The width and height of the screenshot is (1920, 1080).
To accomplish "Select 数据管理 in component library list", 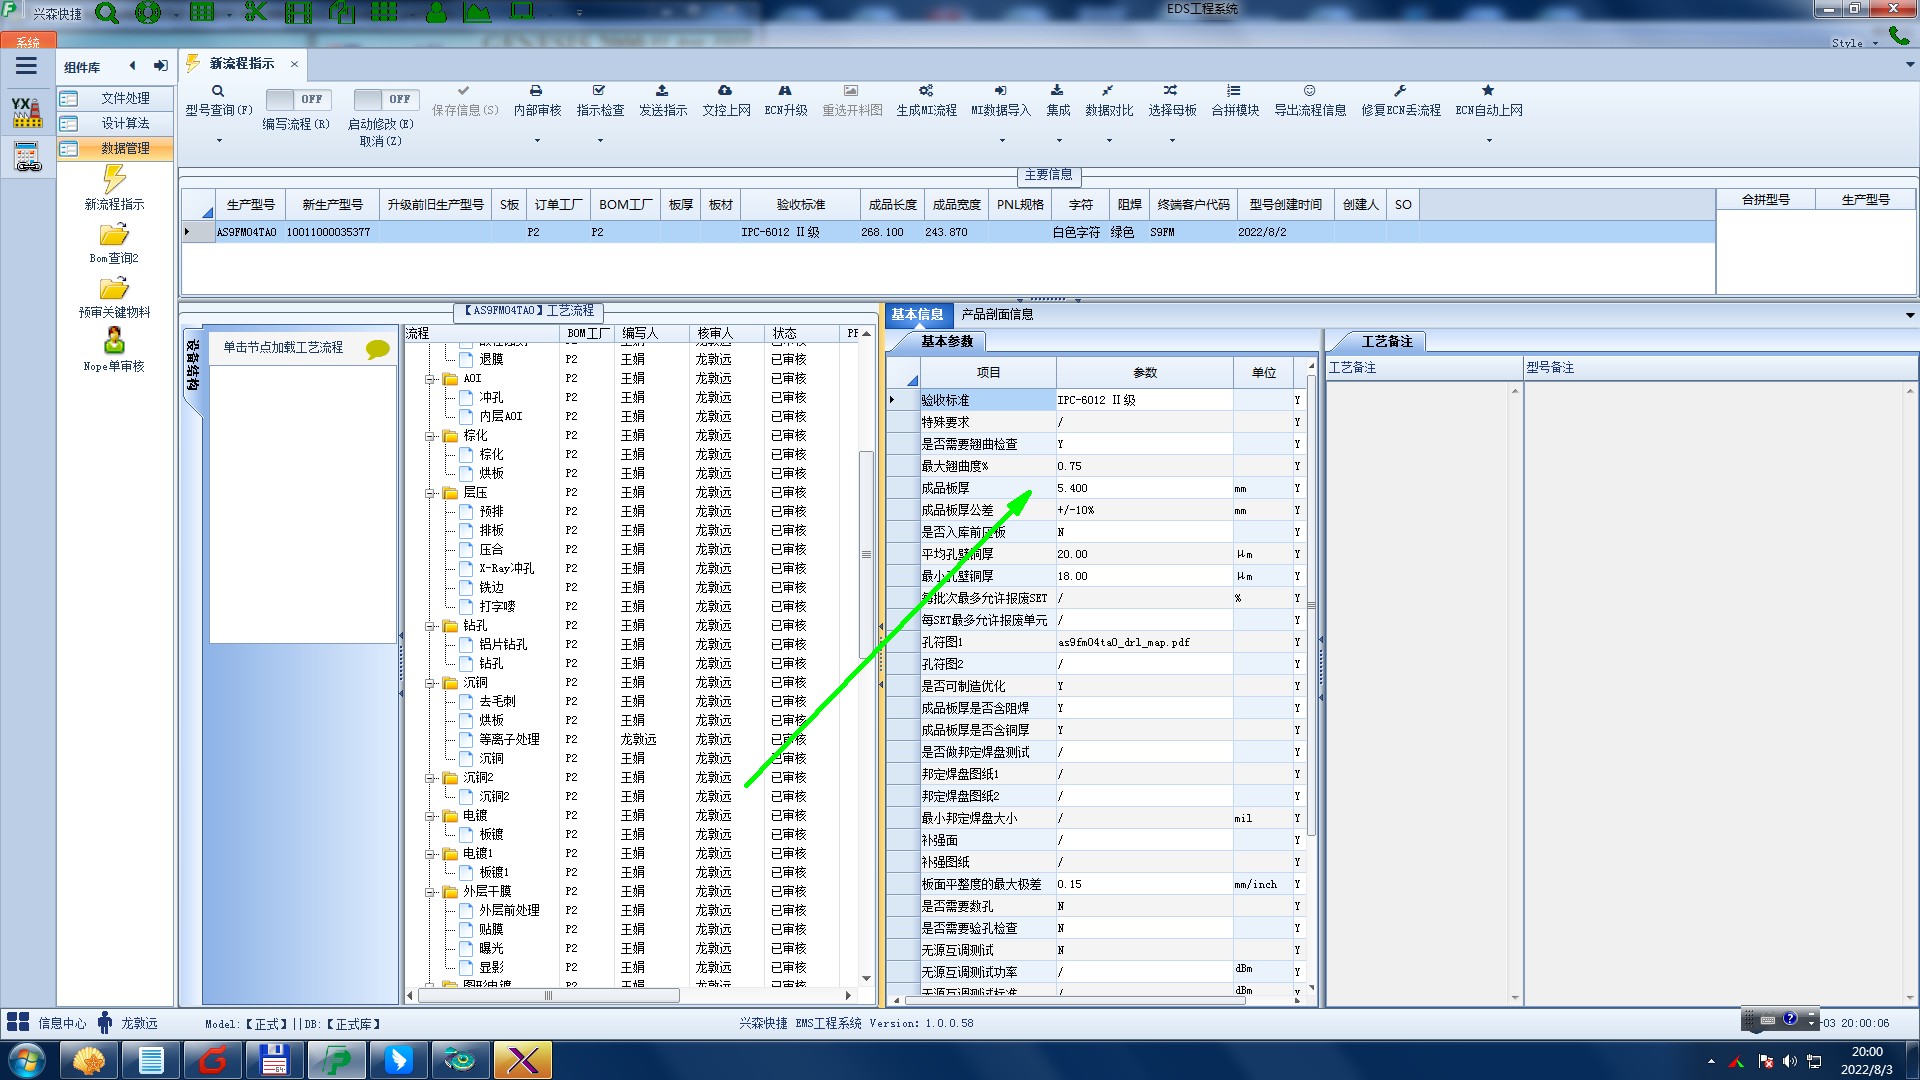I will point(124,148).
